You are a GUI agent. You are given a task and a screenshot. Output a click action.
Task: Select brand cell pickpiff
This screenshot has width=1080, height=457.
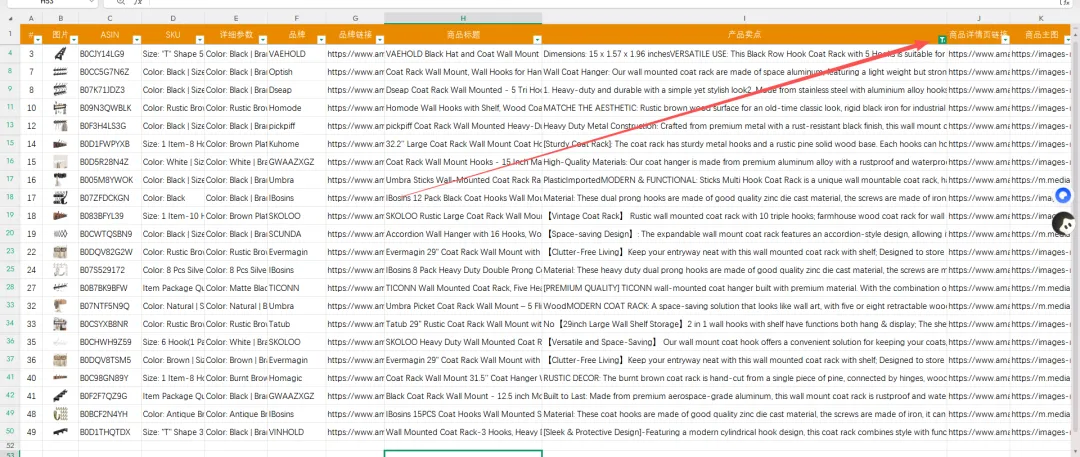[297, 125]
